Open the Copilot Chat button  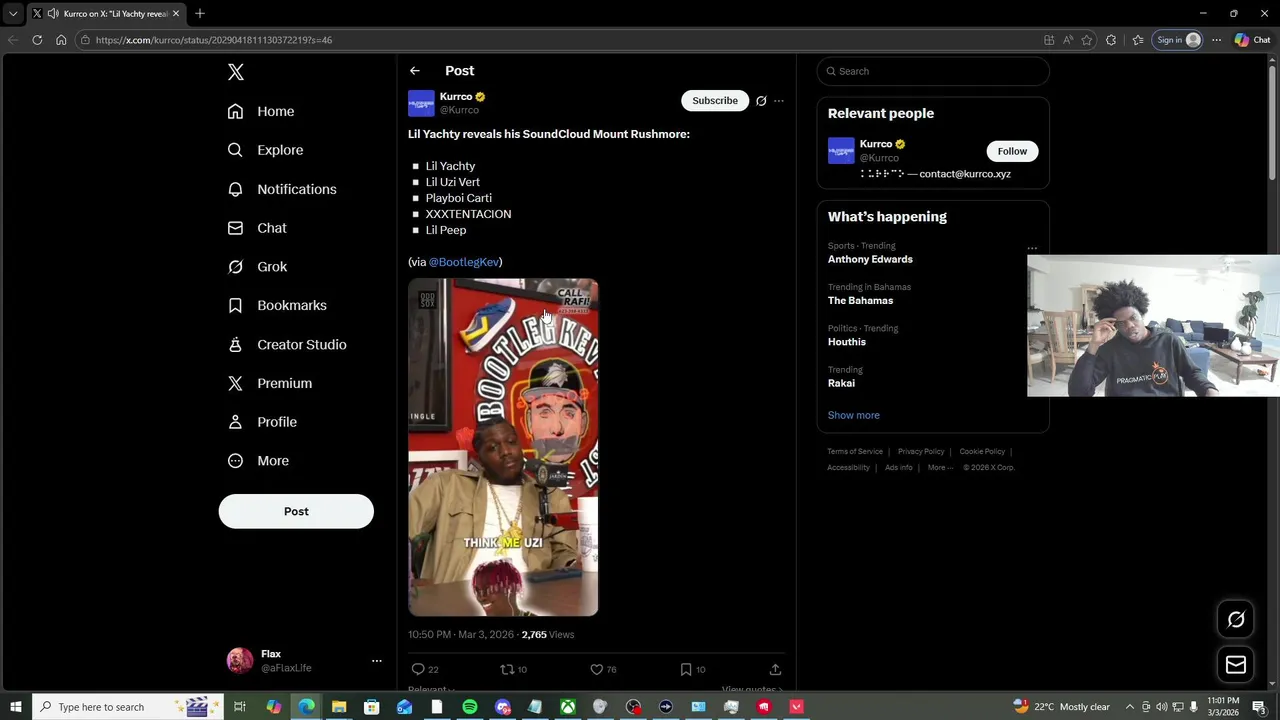(x=1253, y=40)
